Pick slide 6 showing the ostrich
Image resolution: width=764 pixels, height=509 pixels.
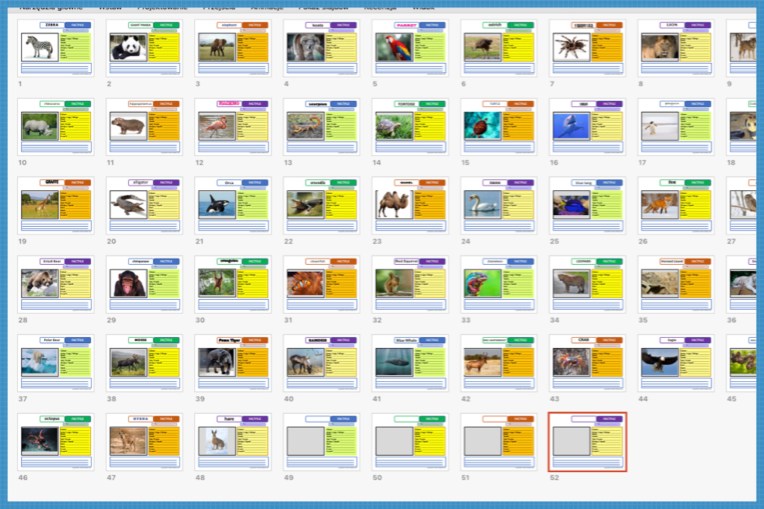point(499,48)
